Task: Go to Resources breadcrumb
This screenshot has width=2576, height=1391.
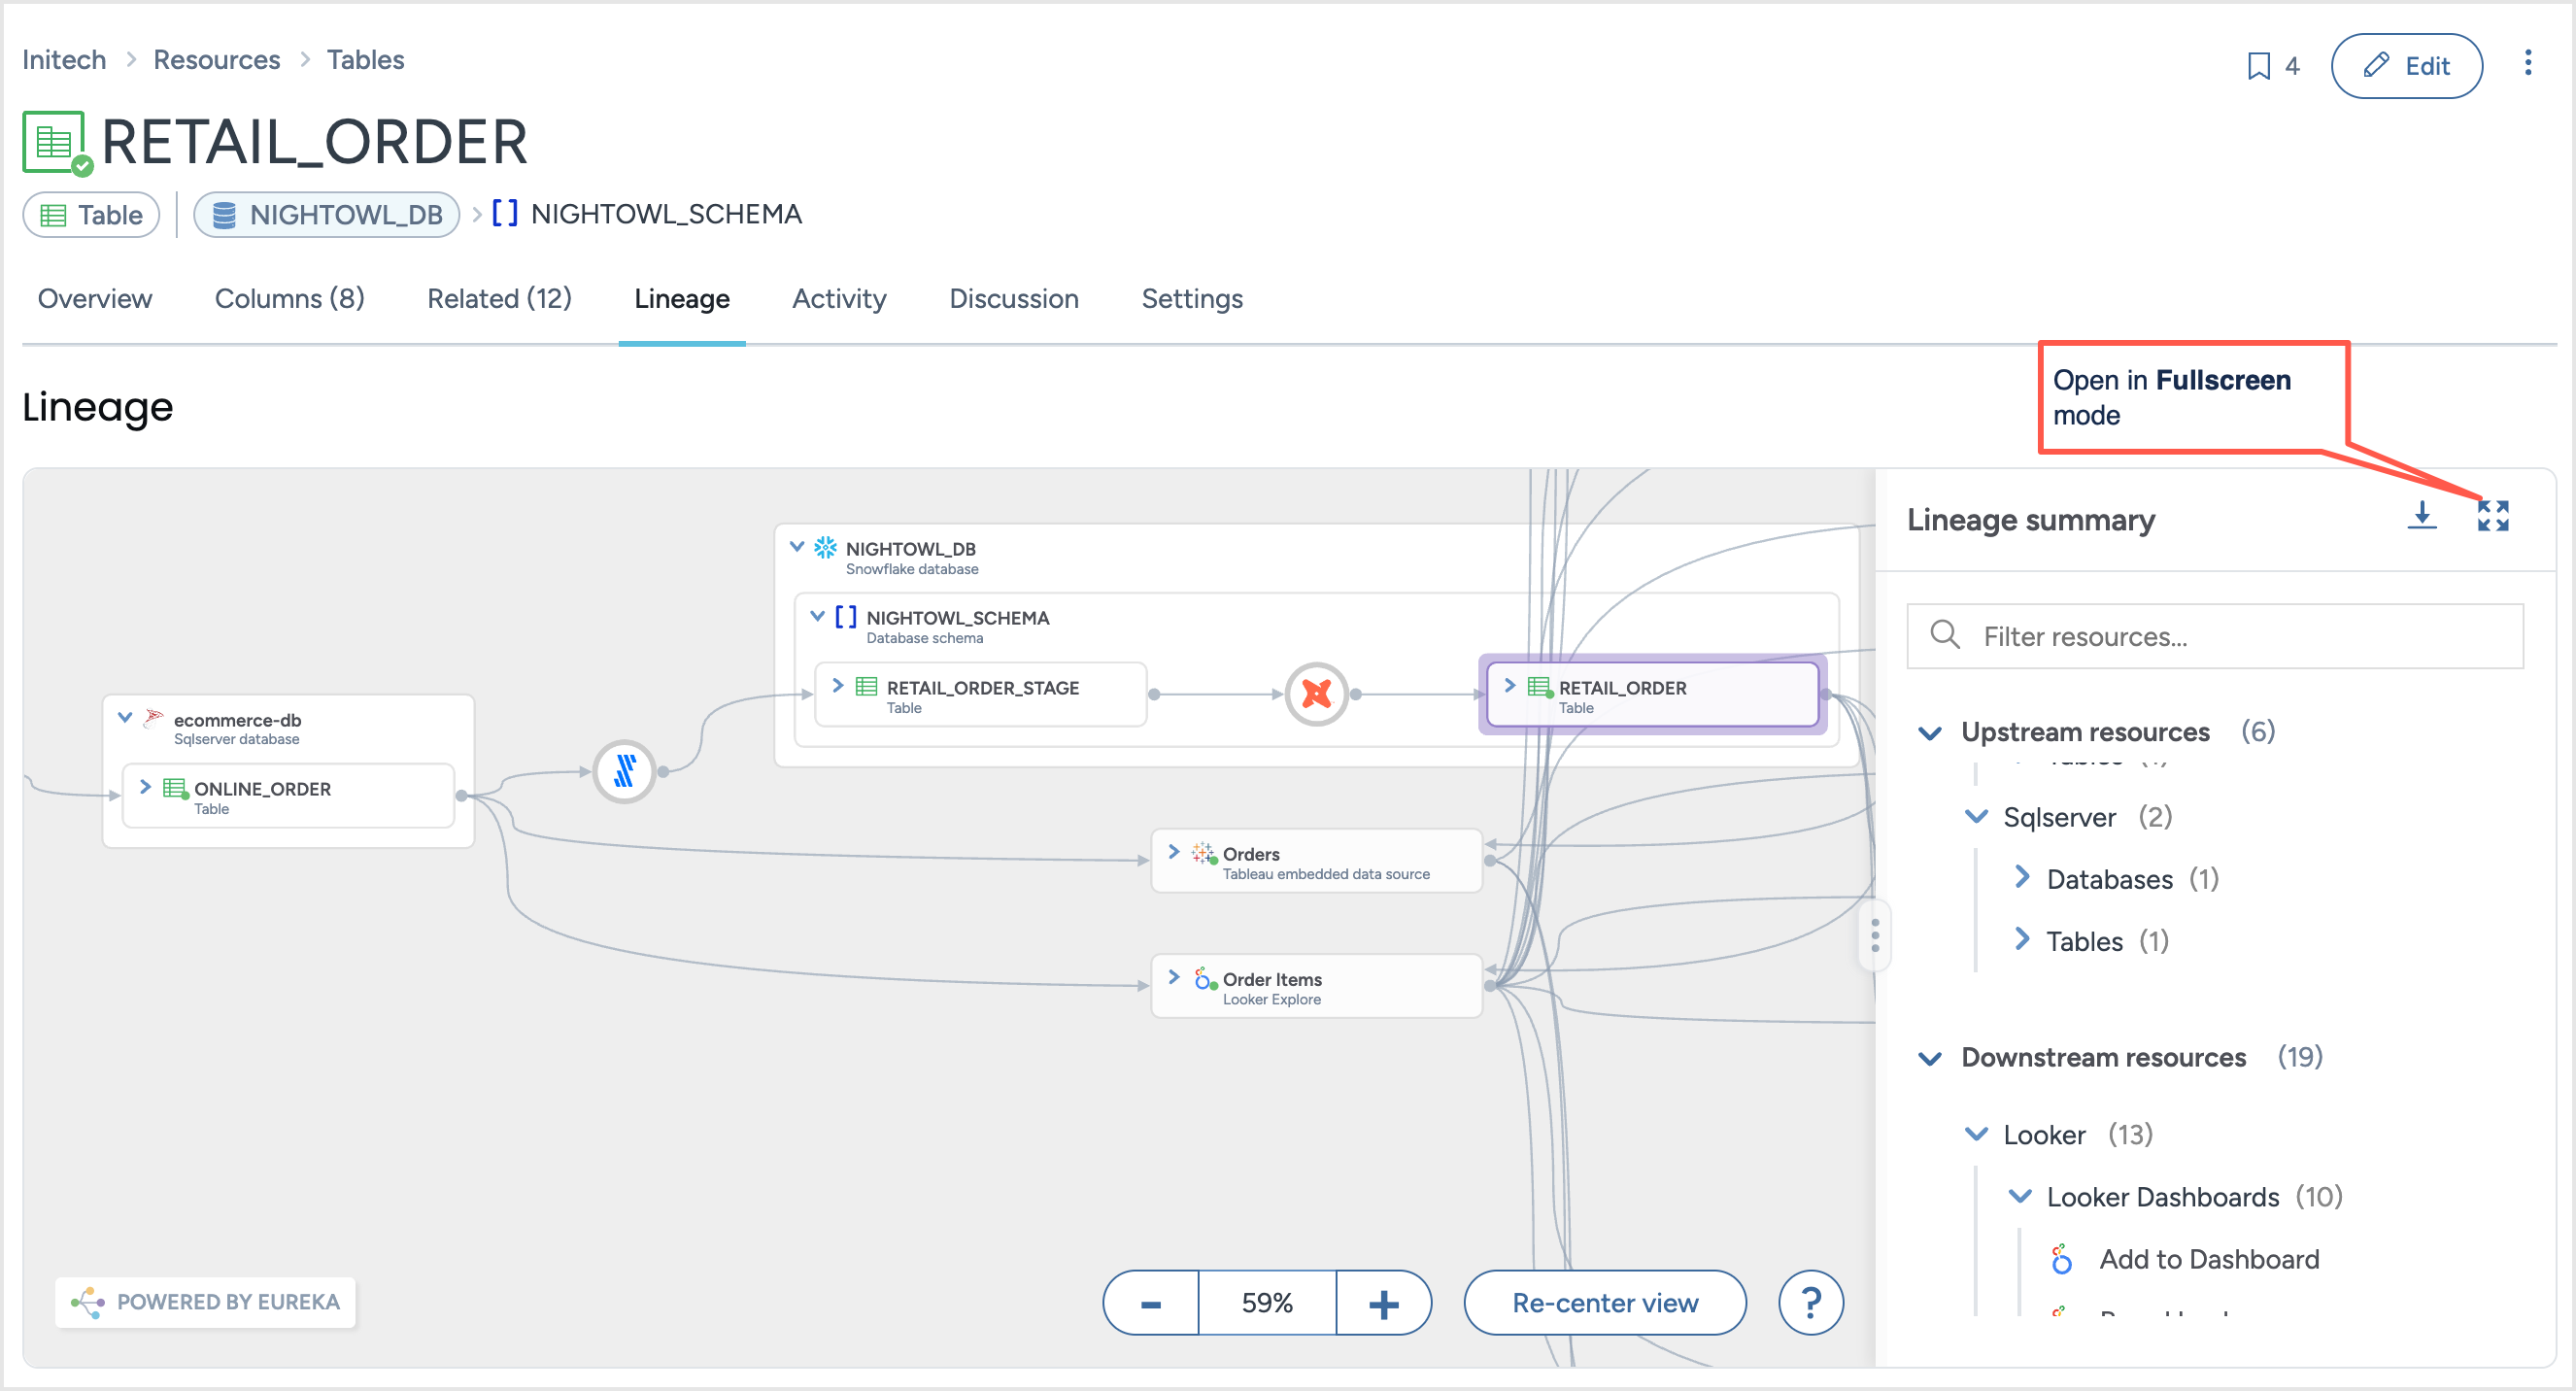Action: point(216,59)
